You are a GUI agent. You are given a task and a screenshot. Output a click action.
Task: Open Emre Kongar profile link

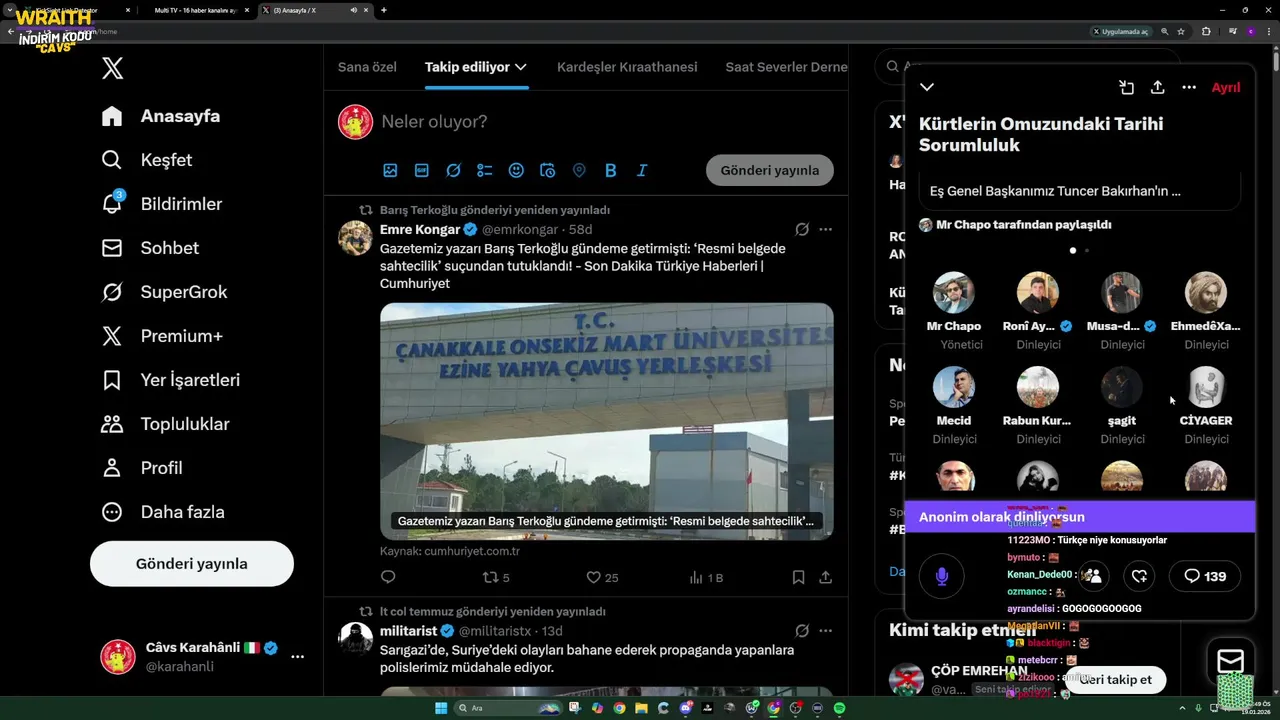(x=420, y=229)
